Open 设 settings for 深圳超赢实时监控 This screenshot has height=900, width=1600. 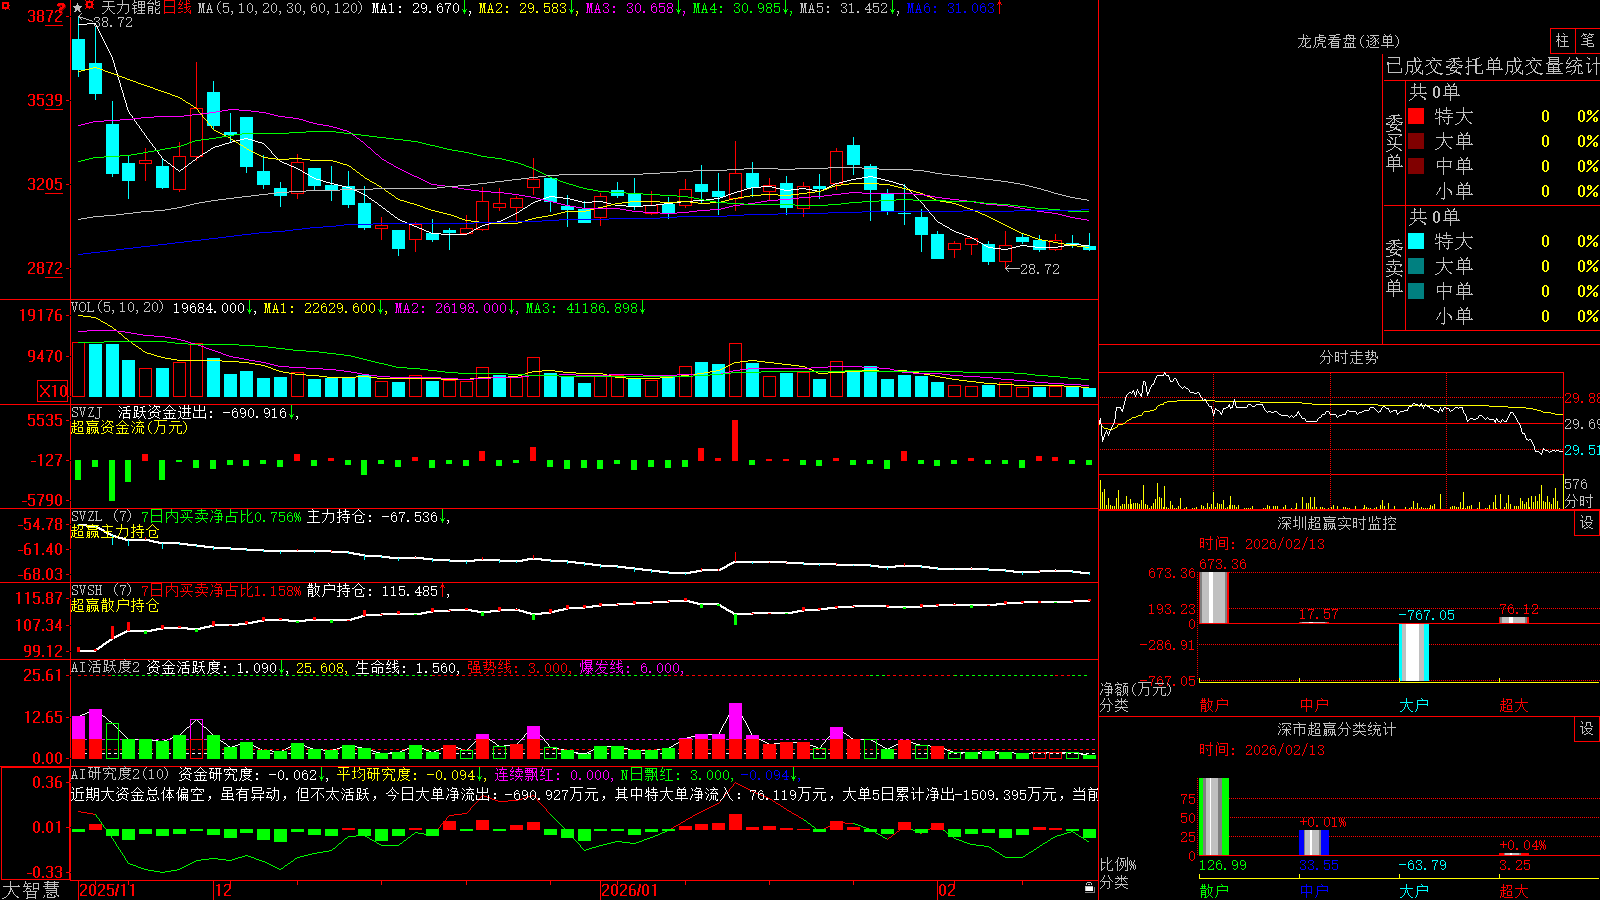click(1587, 523)
